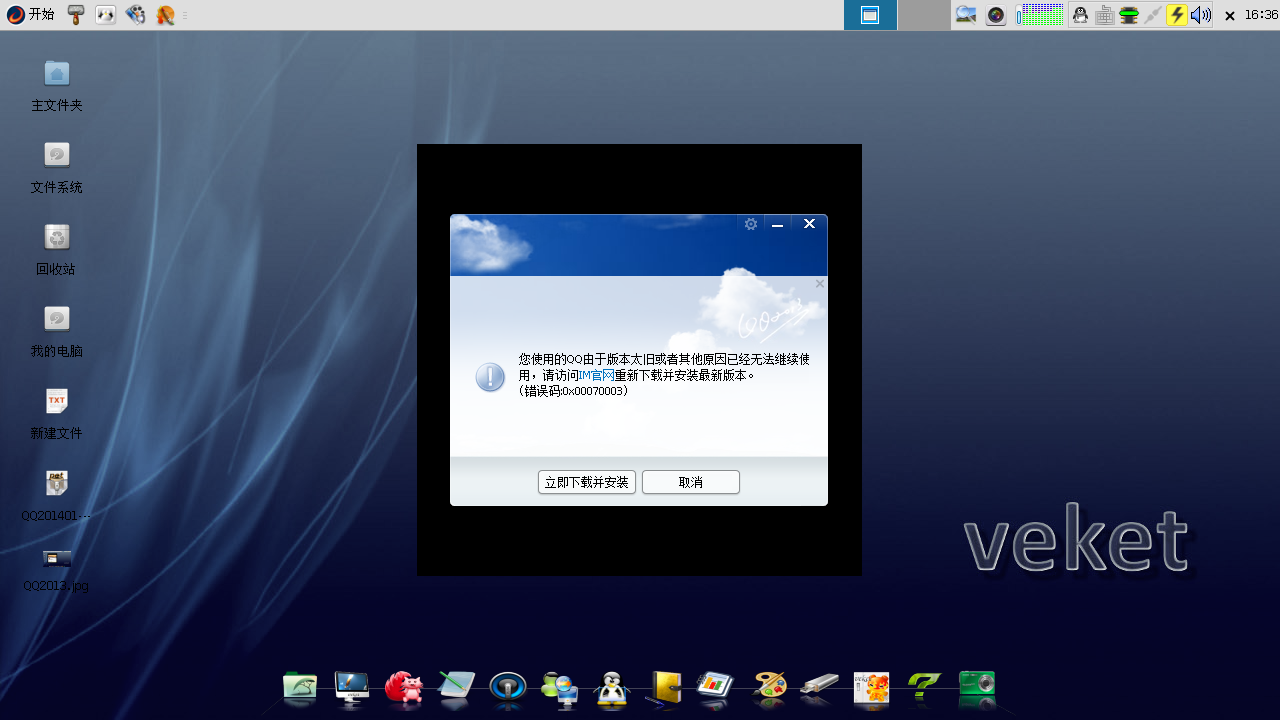Click the gray plug tray icon
The height and width of the screenshot is (720, 1280).
pos(1153,15)
